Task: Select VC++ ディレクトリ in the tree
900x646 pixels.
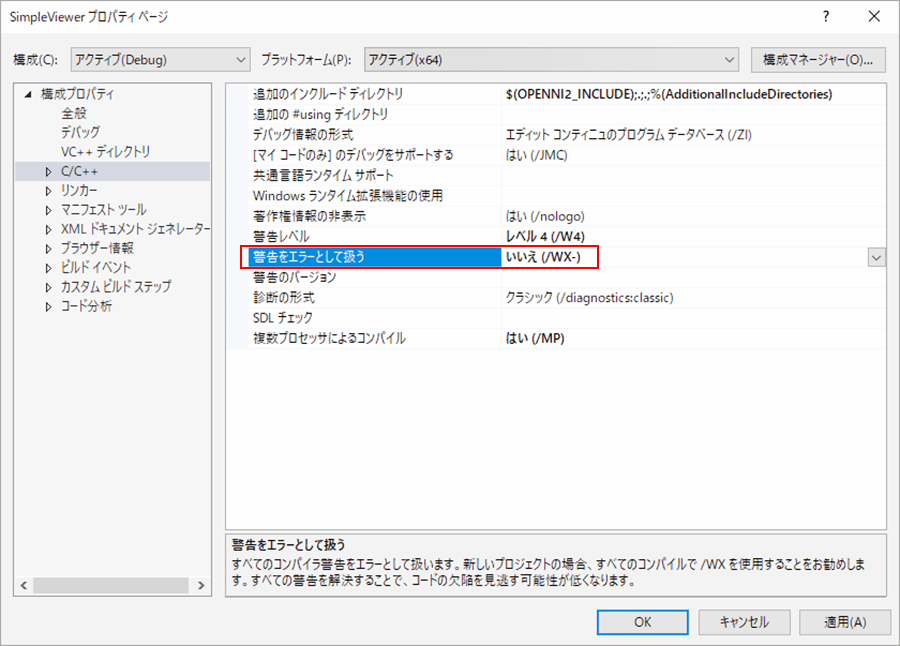Action: point(106,152)
